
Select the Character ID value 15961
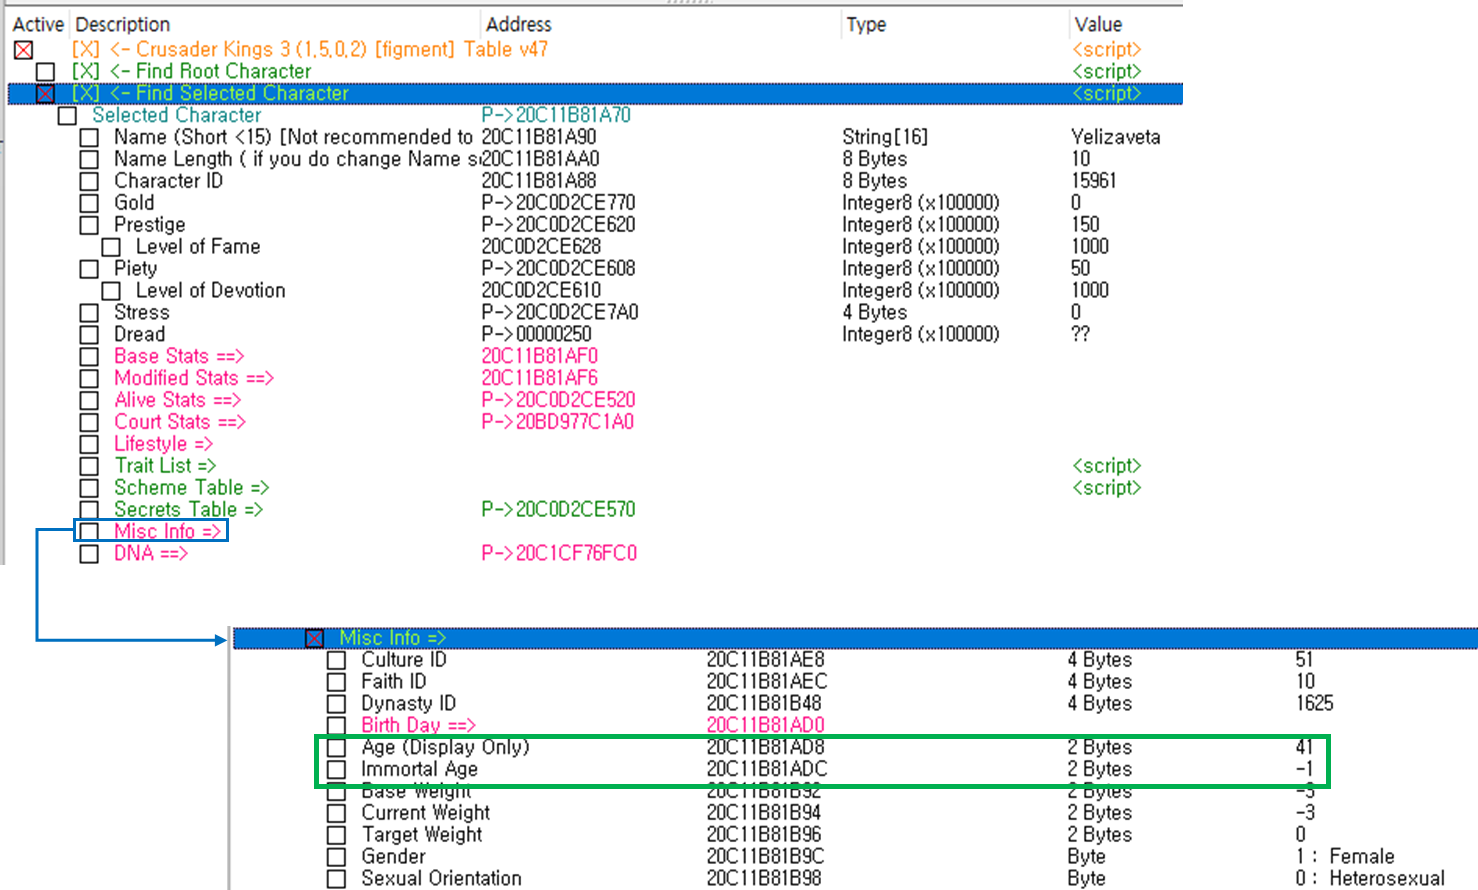click(x=1094, y=181)
